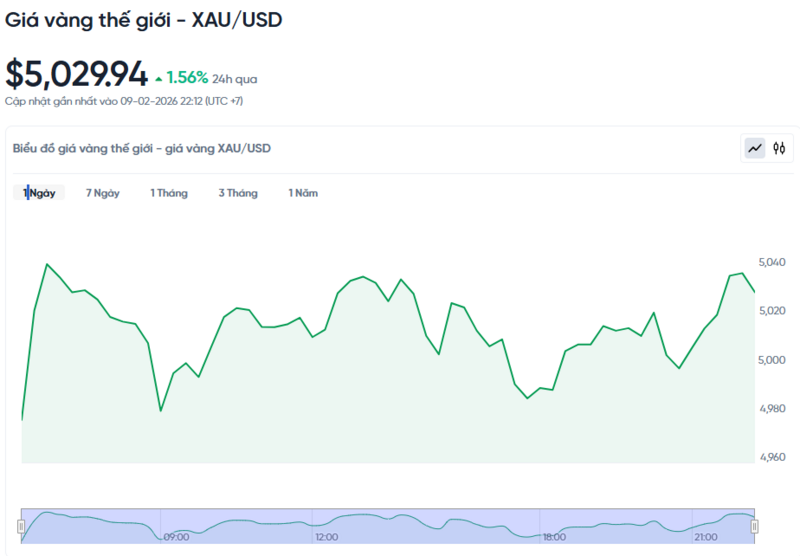
Task: Switch to the candlestick chart icon
Action: (x=779, y=149)
